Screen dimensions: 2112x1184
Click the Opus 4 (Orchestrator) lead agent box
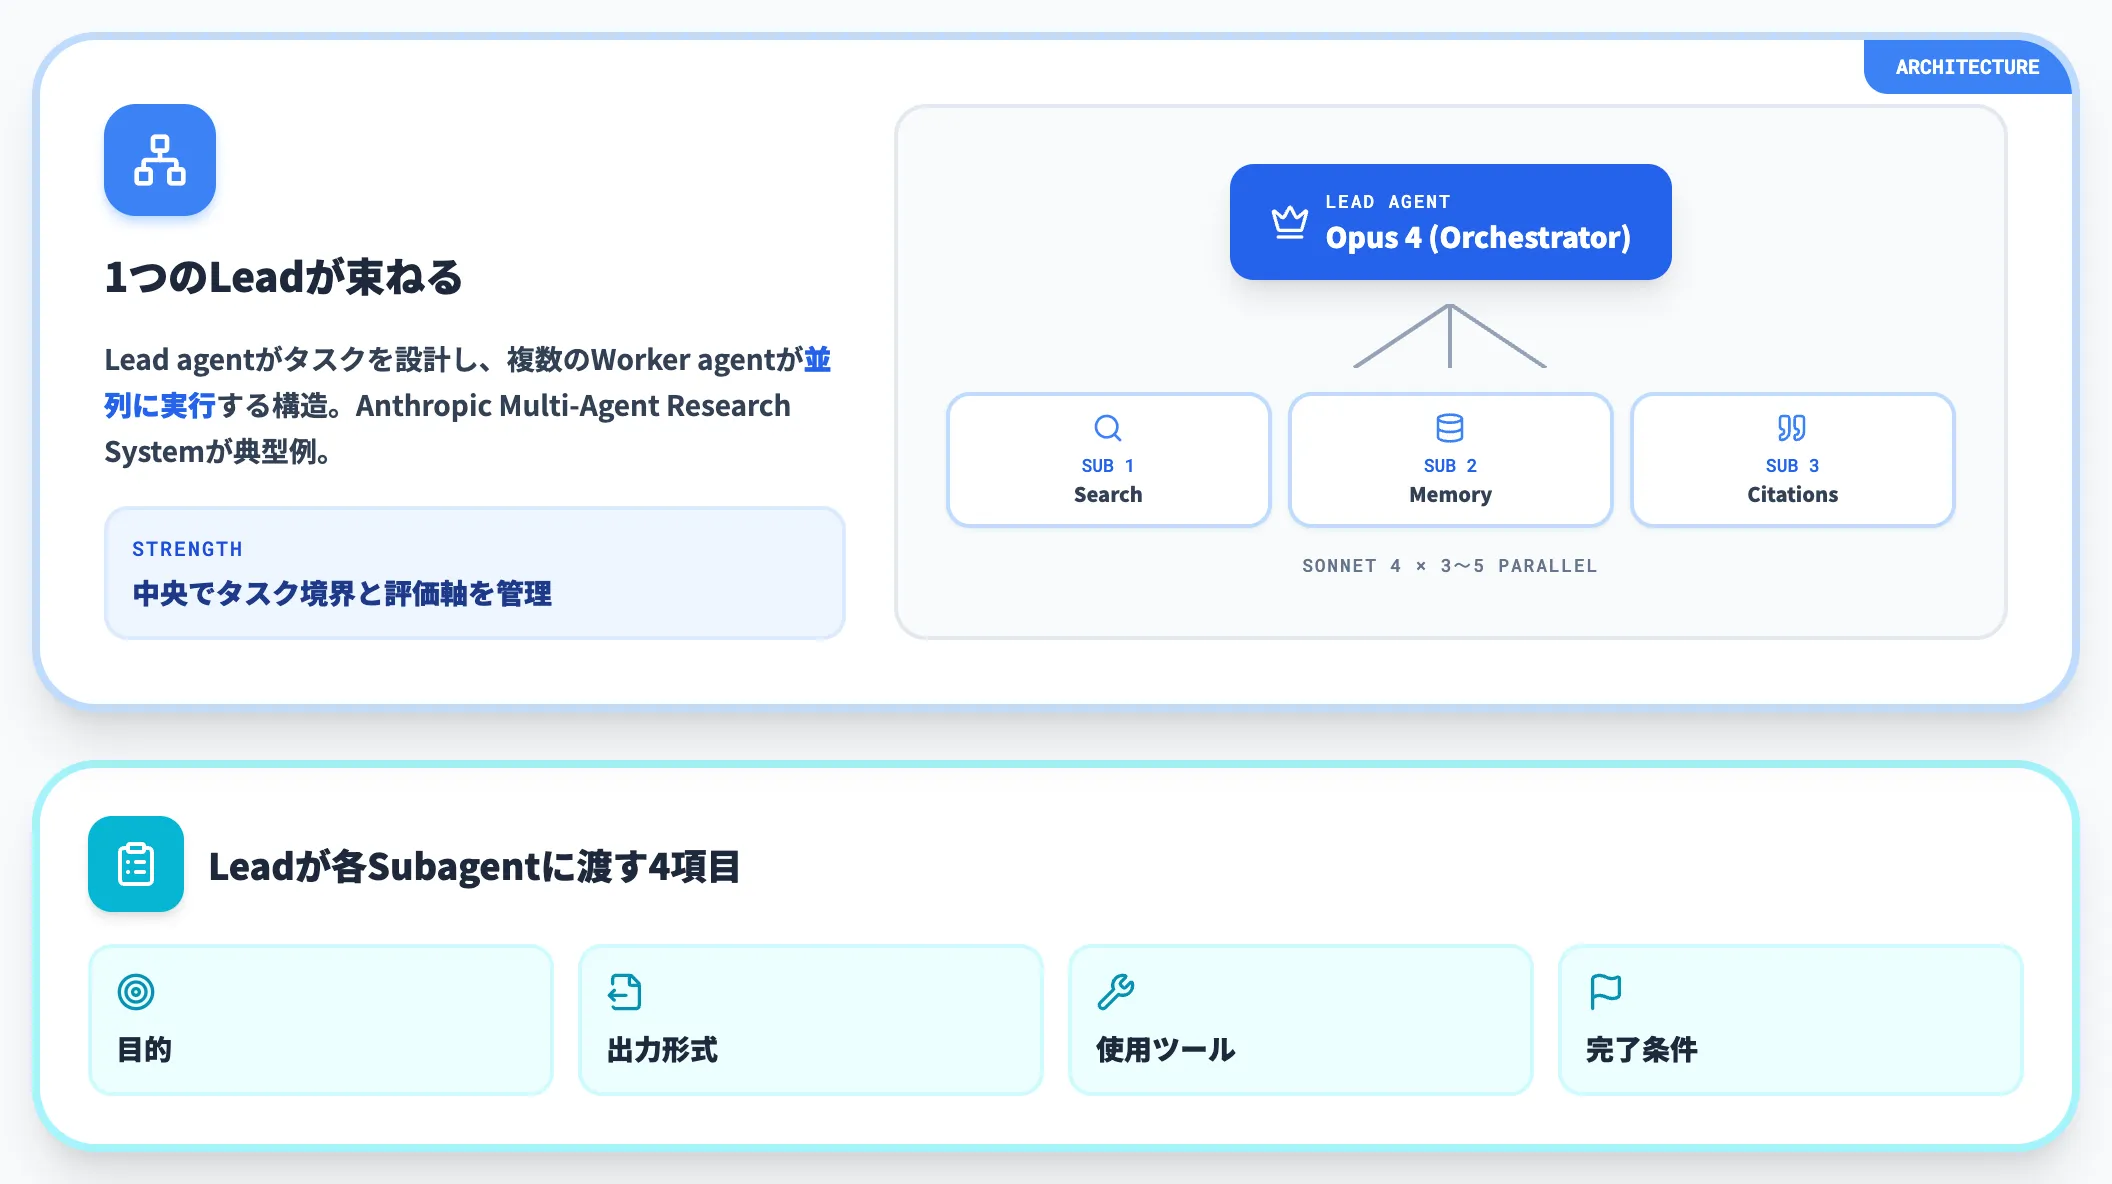[1450, 222]
